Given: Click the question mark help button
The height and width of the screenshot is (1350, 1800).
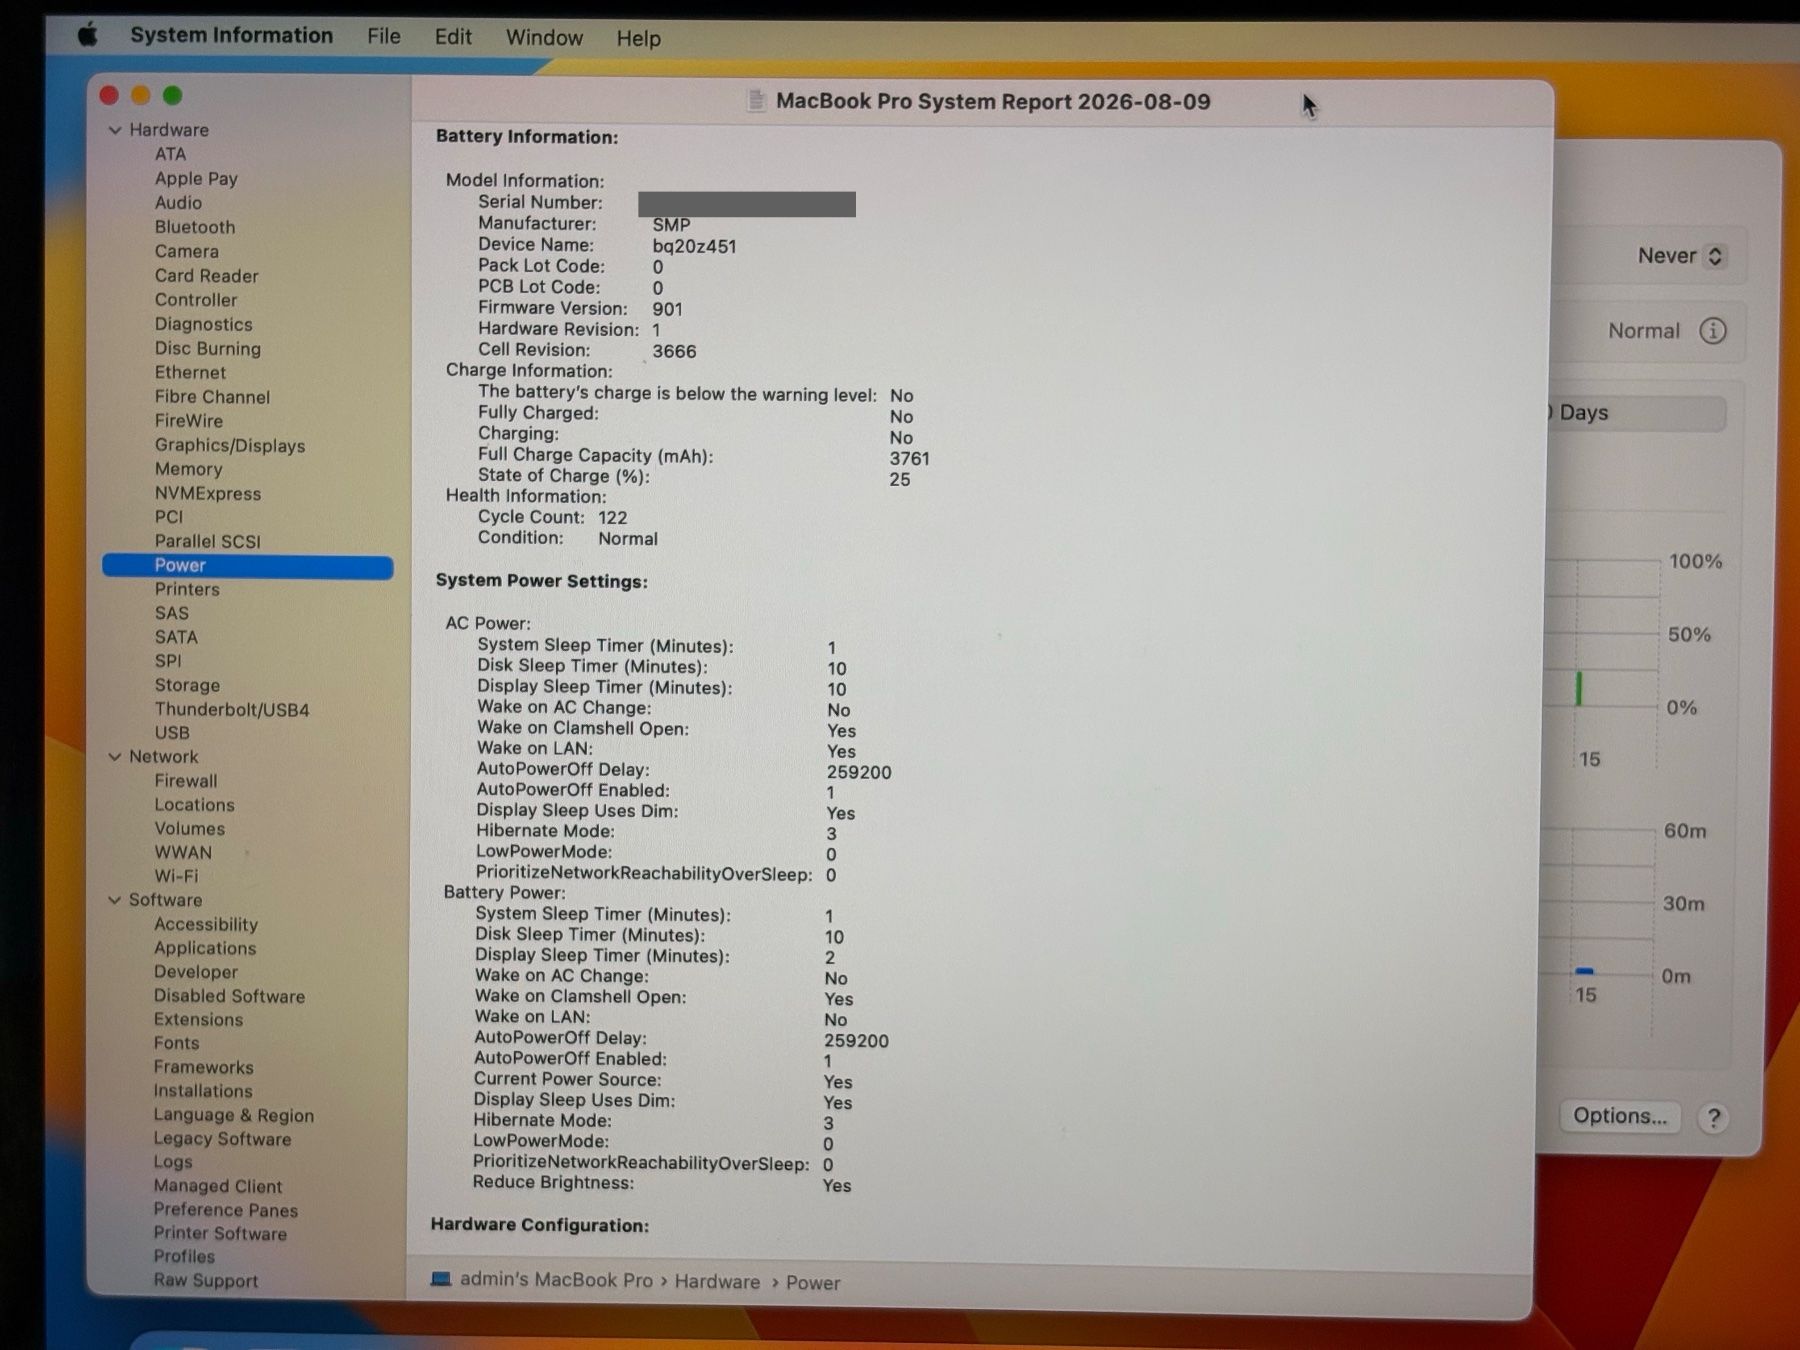Looking at the screenshot, I should click(x=1713, y=1118).
